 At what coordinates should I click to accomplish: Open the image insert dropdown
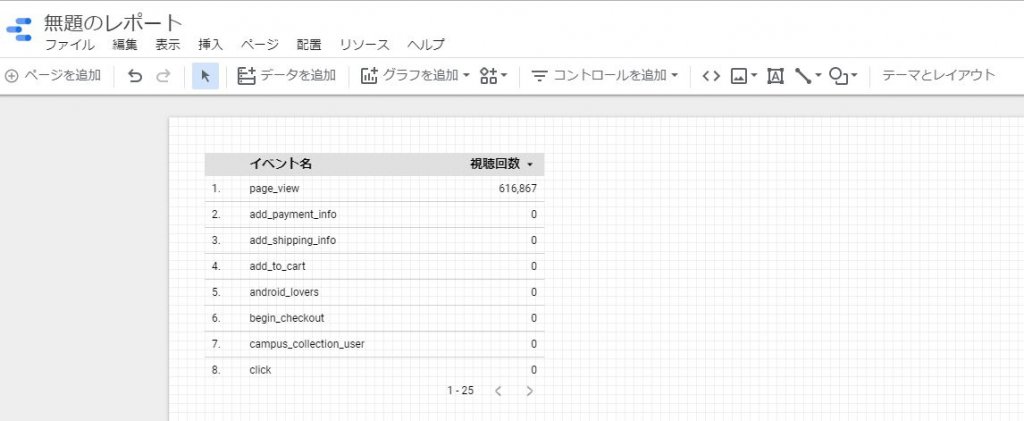743,76
